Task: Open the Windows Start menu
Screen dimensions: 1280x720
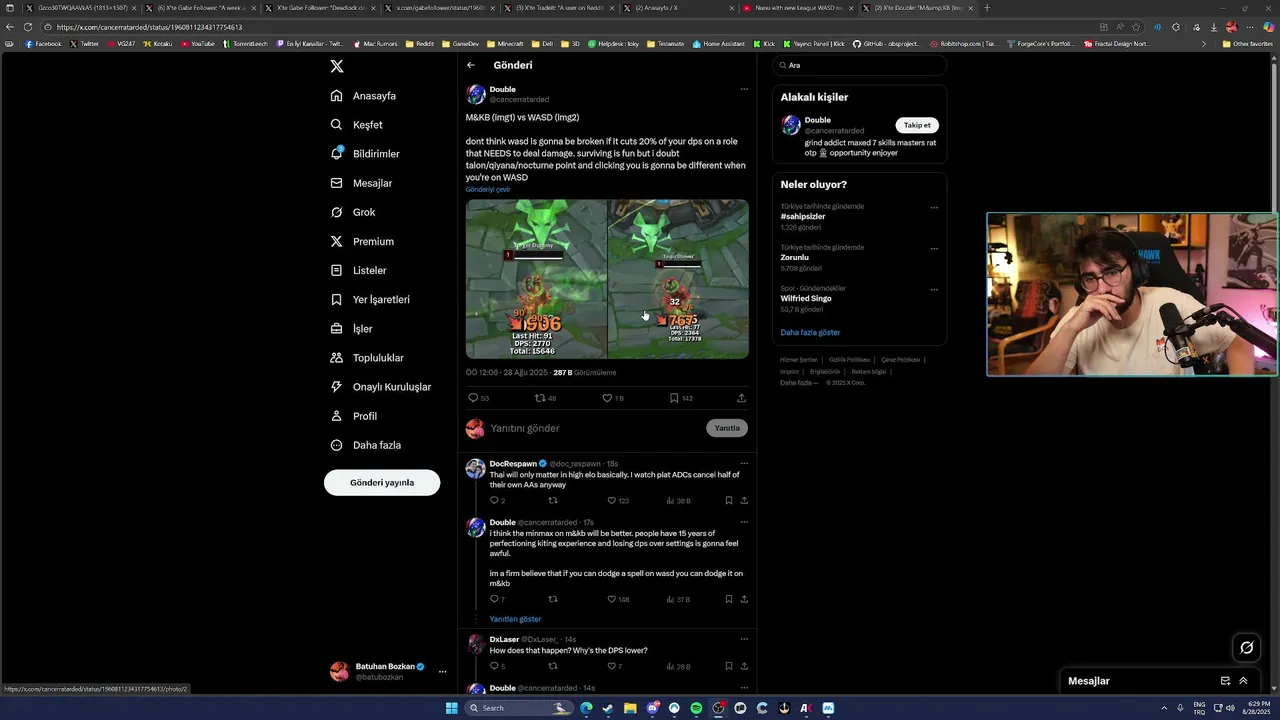Action: [452, 708]
